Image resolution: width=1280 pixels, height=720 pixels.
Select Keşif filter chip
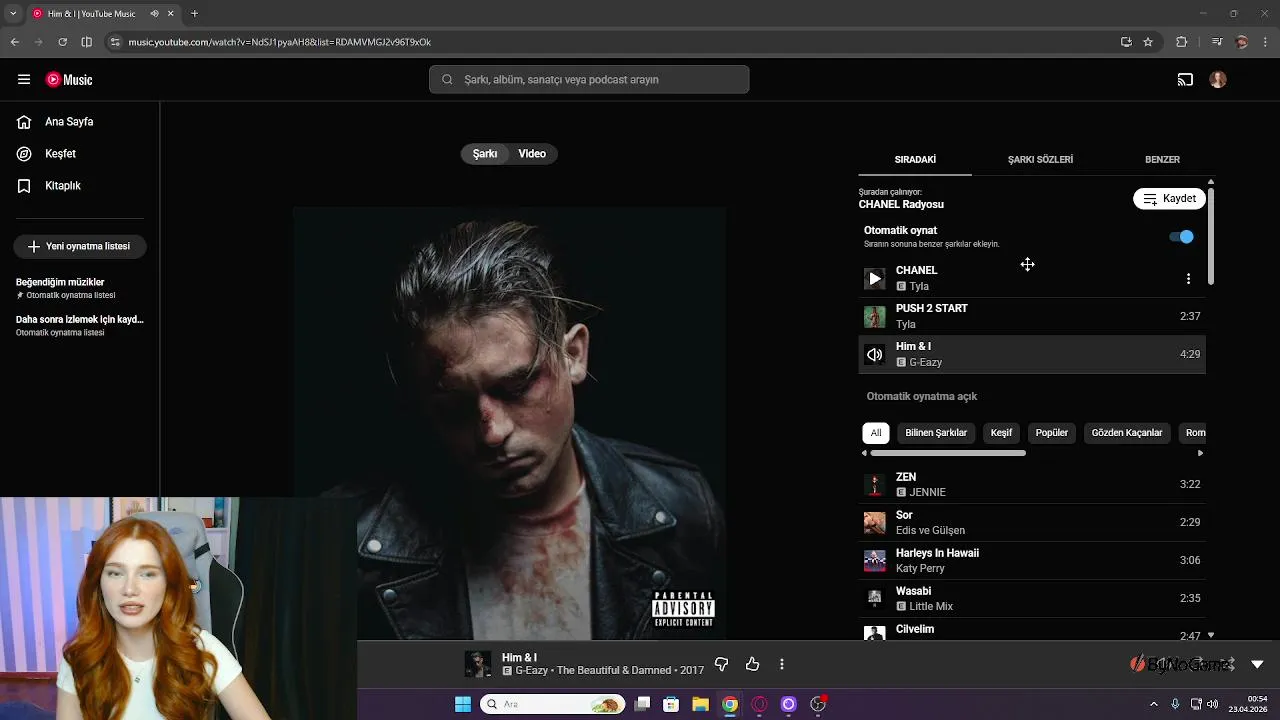pyautogui.click(x=1001, y=433)
